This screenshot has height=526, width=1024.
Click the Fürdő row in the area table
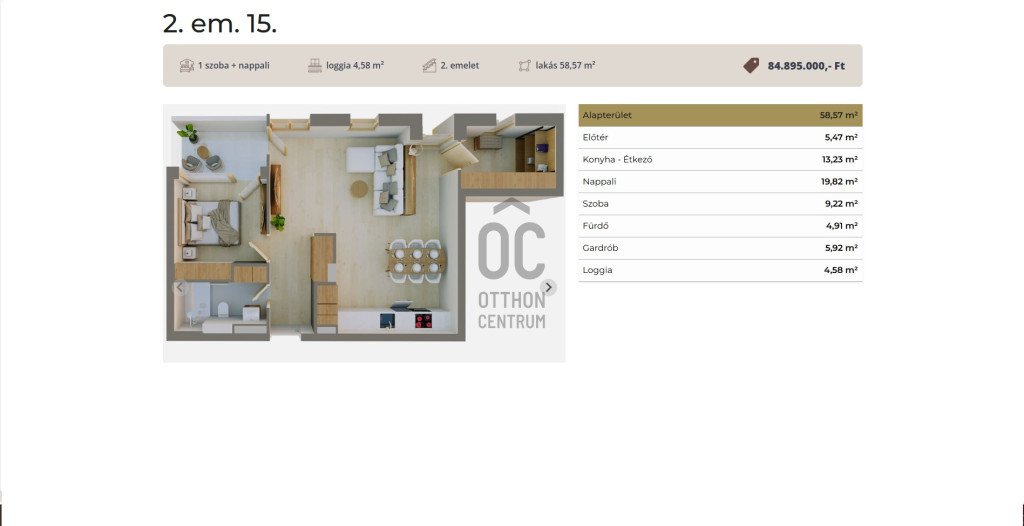(720, 225)
